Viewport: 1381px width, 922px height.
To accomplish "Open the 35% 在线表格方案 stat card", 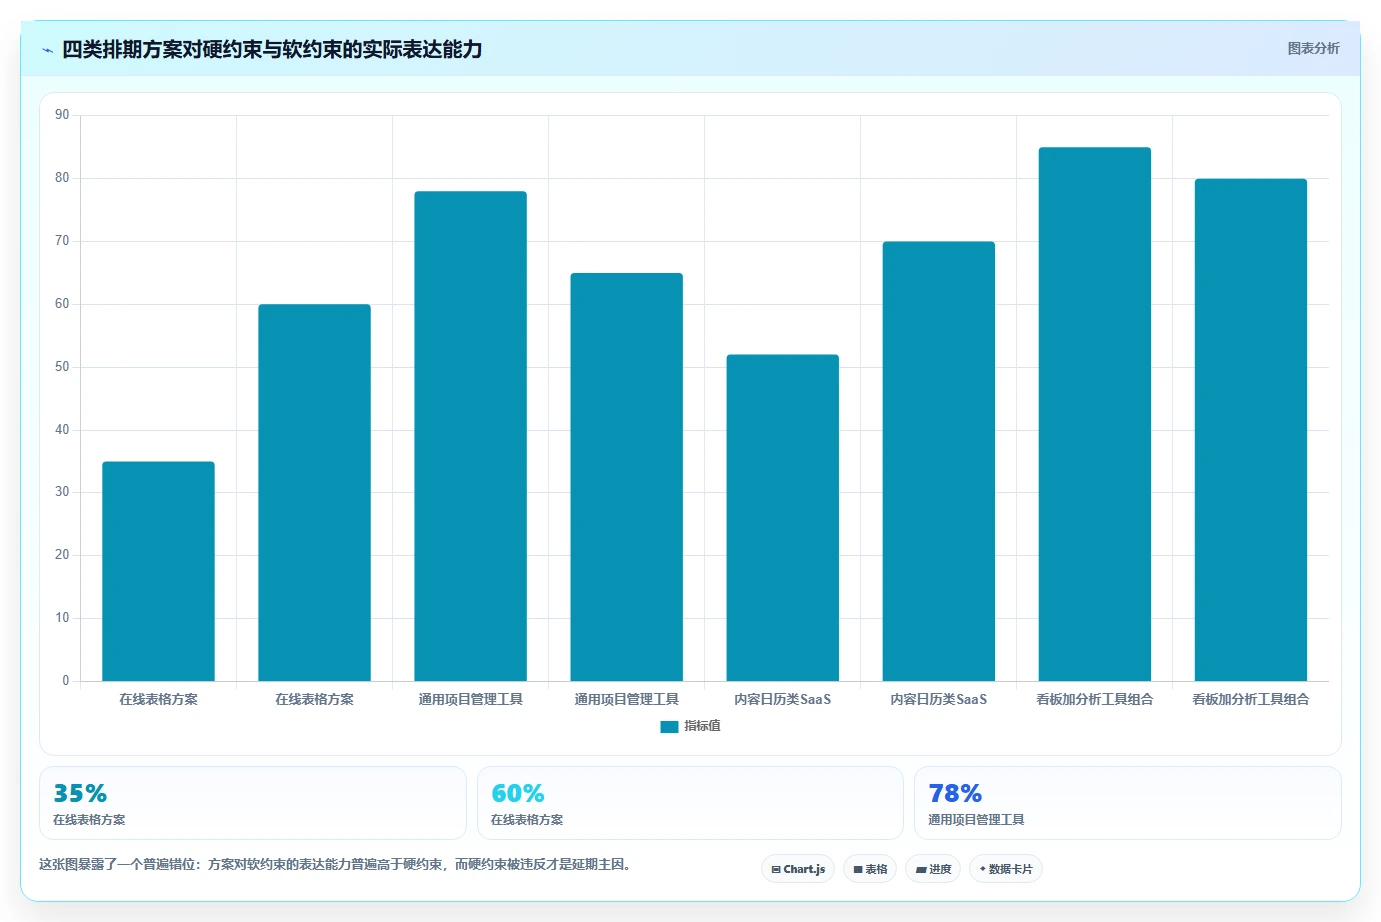I will click(253, 803).
